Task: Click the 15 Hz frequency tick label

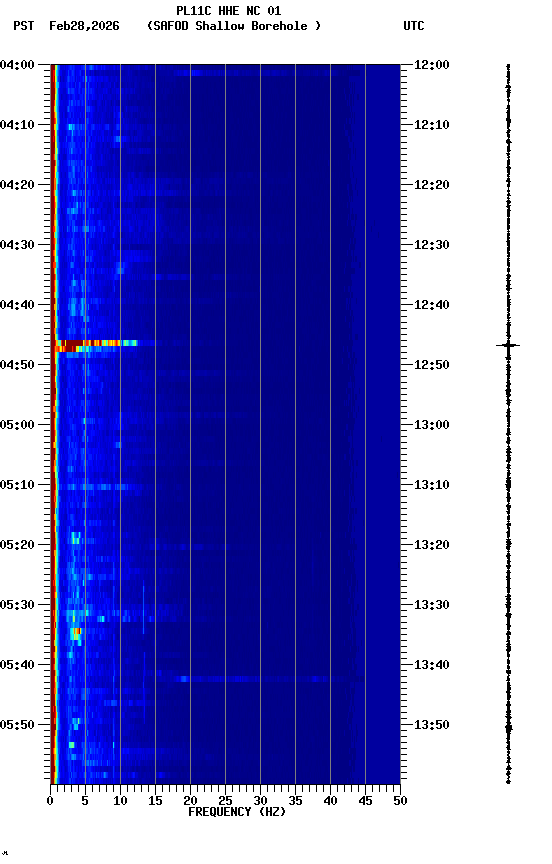Action: pos(155,801)
